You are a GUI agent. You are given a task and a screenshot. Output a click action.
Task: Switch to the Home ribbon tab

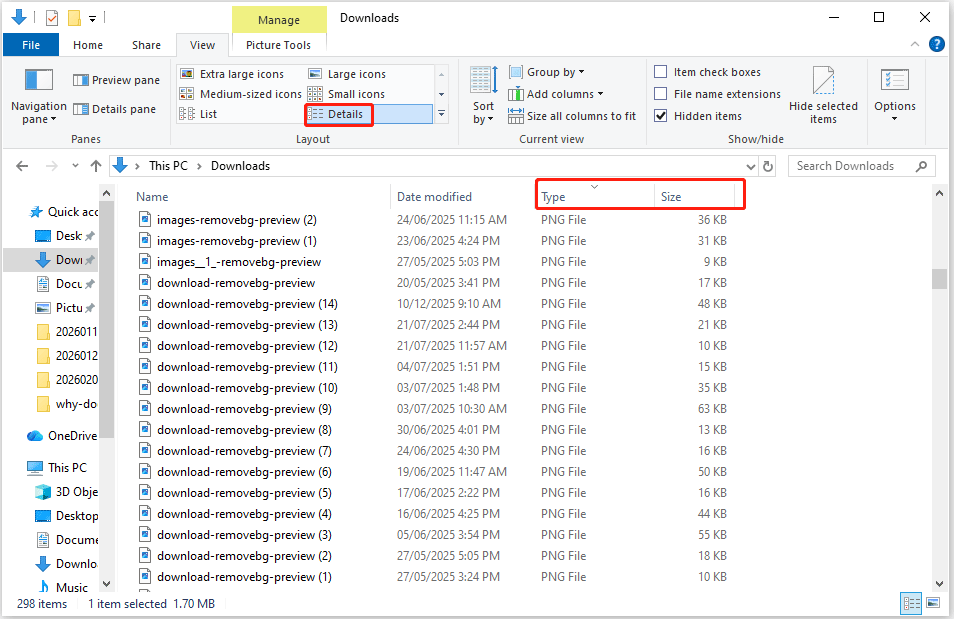coord(87,44)
